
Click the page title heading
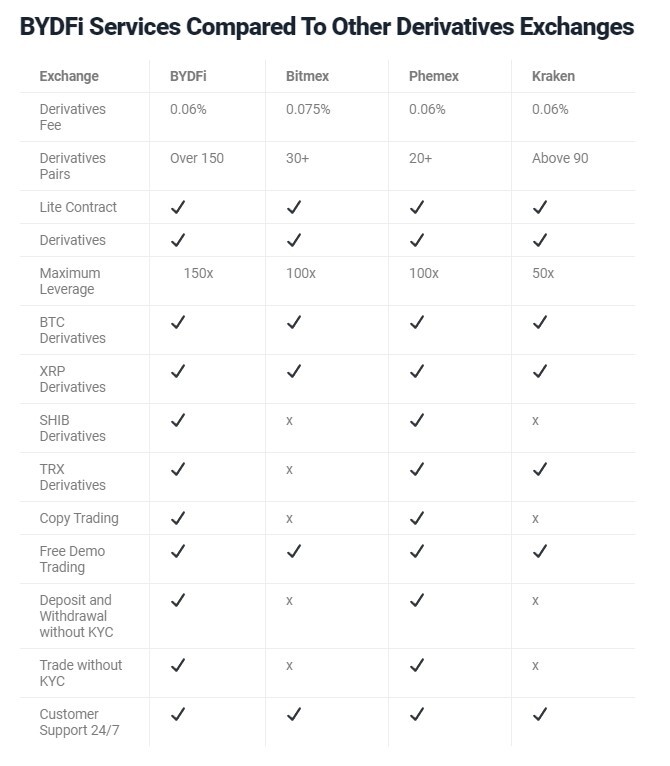tap(327, 27)
